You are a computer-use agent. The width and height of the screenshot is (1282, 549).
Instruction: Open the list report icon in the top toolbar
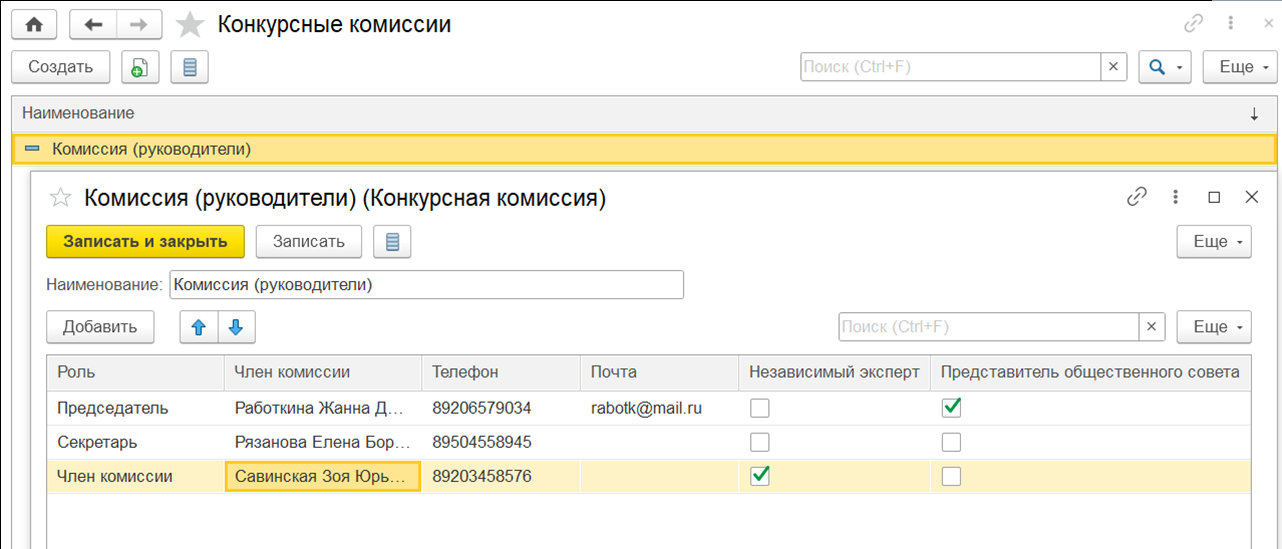(x=190, y=67)
